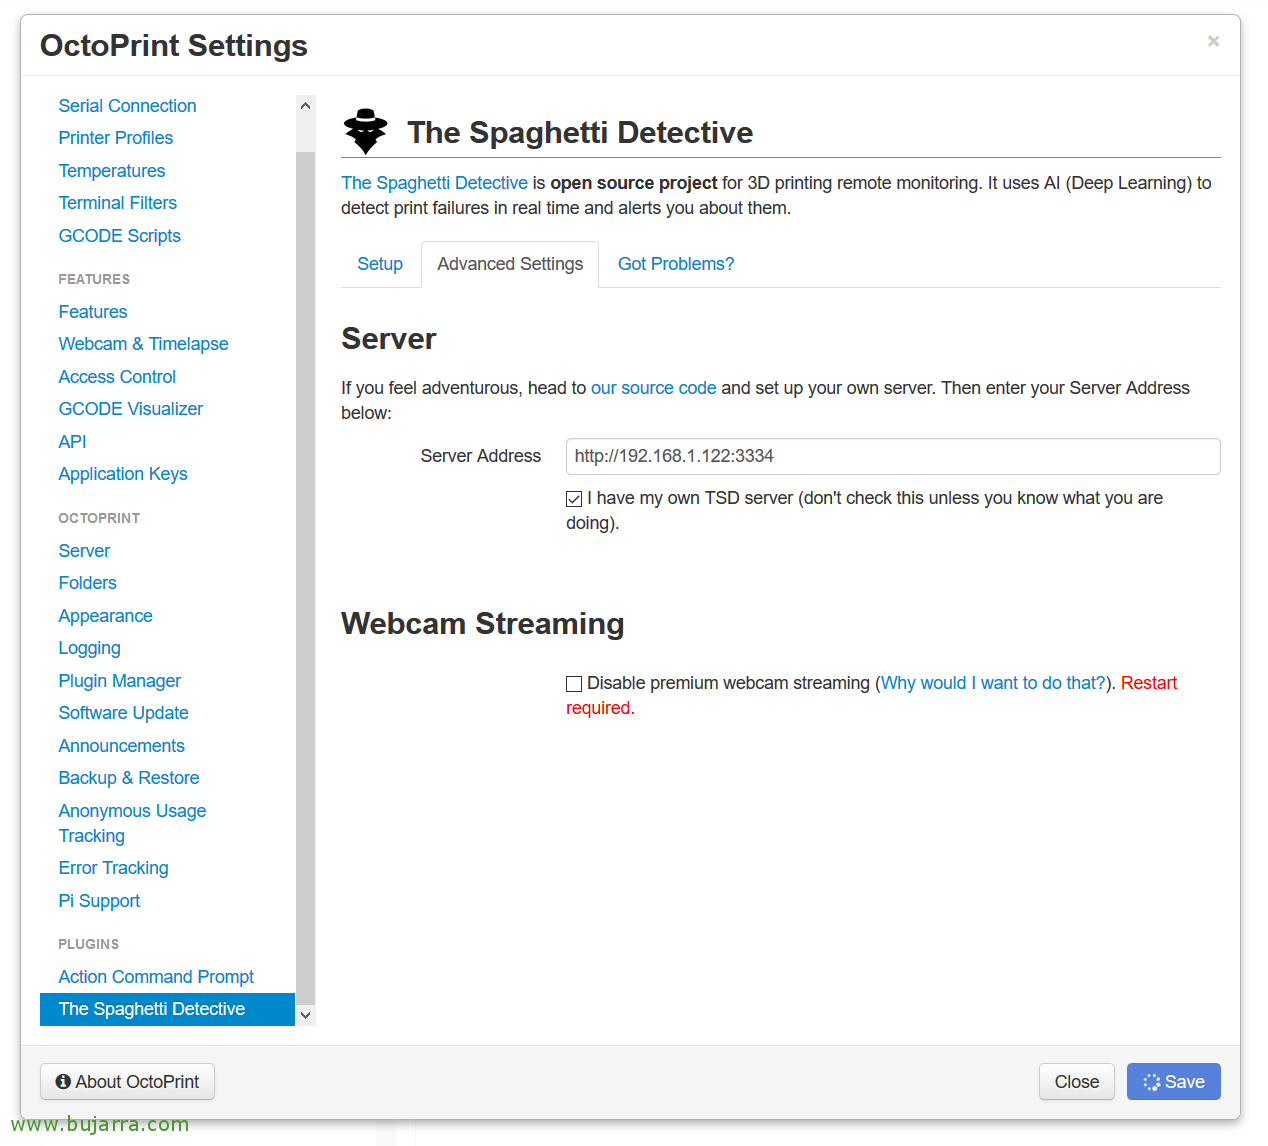Image resolution: width=1268 pixels, height=1146 pixels.
Task: Click the spinner icon on Save button
Action: point(1152,1082)
